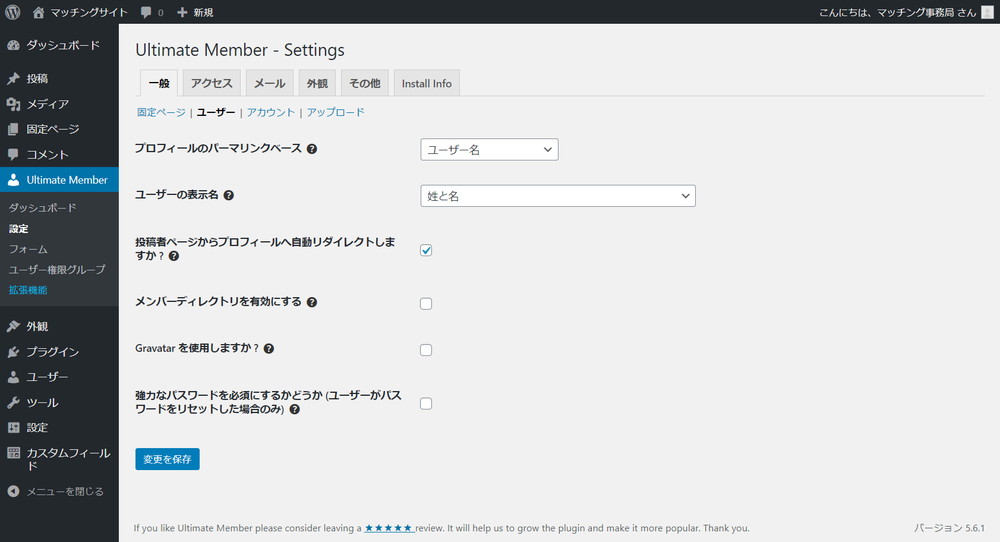Click the Ultimate Member person icon
The image size is (1000, 542).
[13, 180]
